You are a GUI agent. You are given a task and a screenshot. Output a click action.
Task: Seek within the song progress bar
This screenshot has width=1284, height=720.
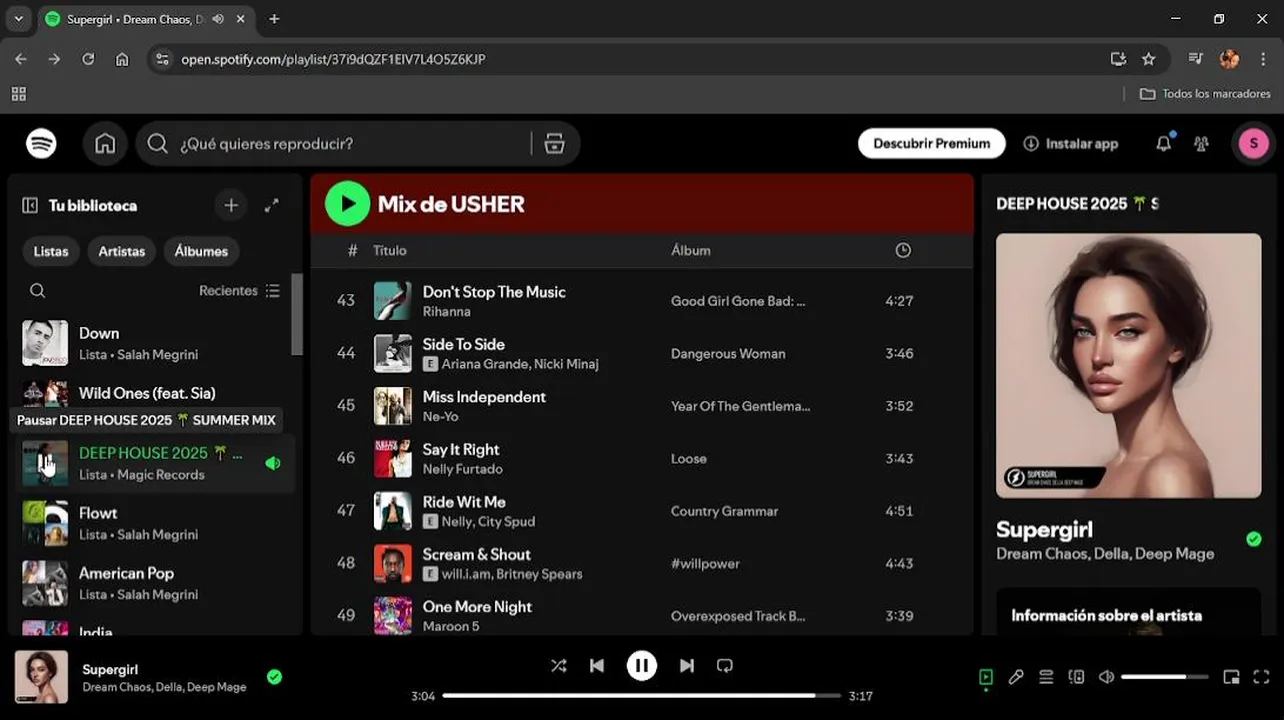click(642, 696)
